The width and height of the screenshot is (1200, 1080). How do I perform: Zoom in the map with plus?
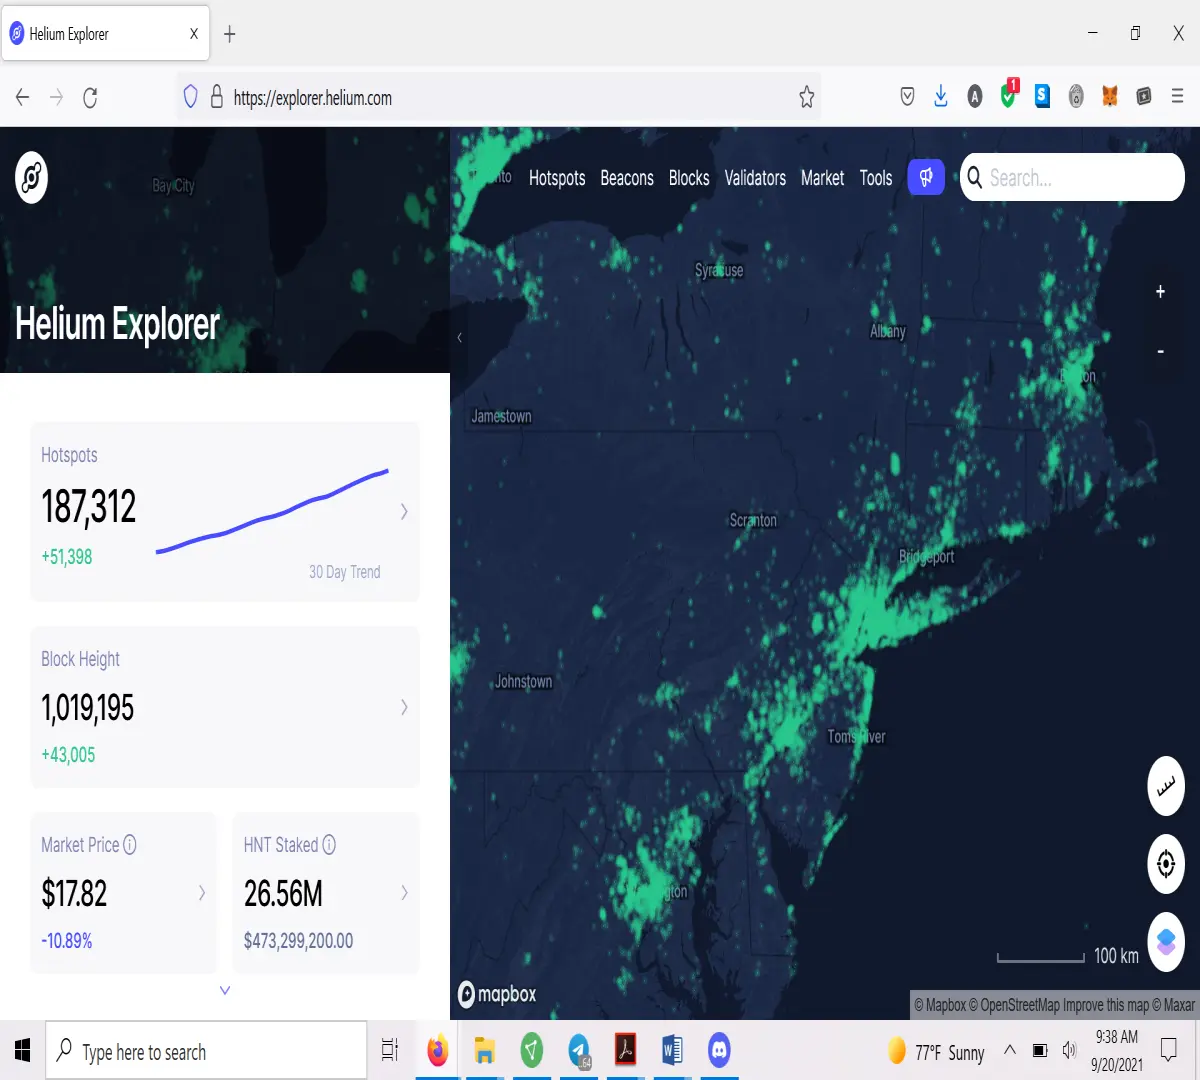click(1160, 291)
